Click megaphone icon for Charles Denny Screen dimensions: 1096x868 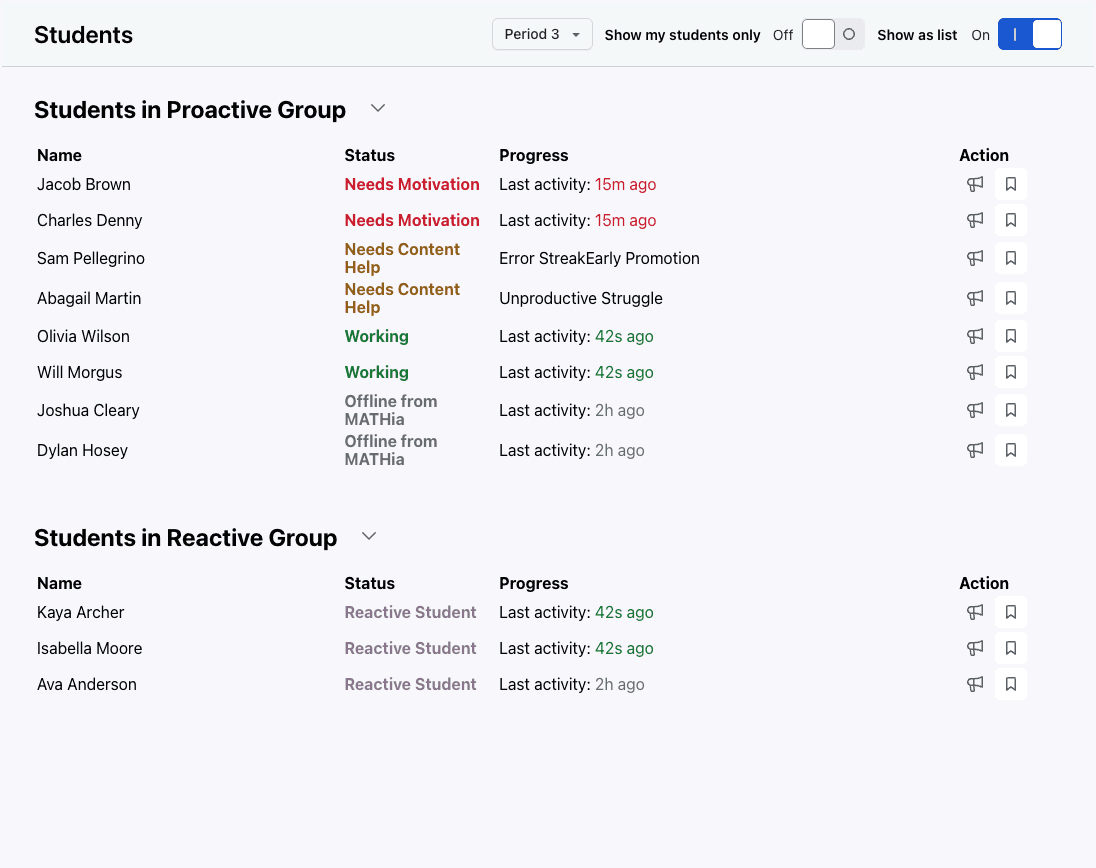click(975, 220)
